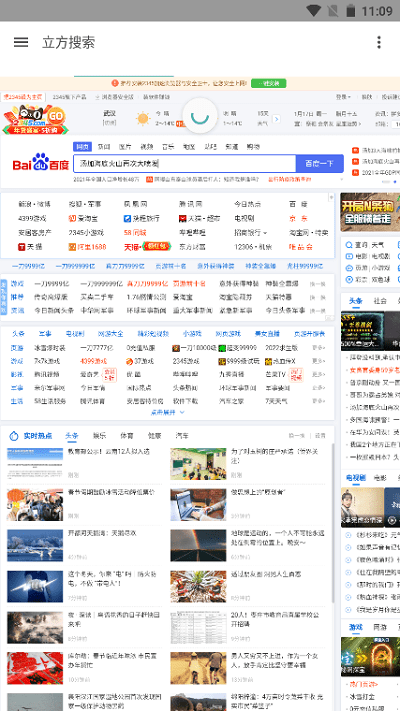Click the page loading spinner
Screen dimensions: 400x711
pyautogui.click(x=200, y=116)
